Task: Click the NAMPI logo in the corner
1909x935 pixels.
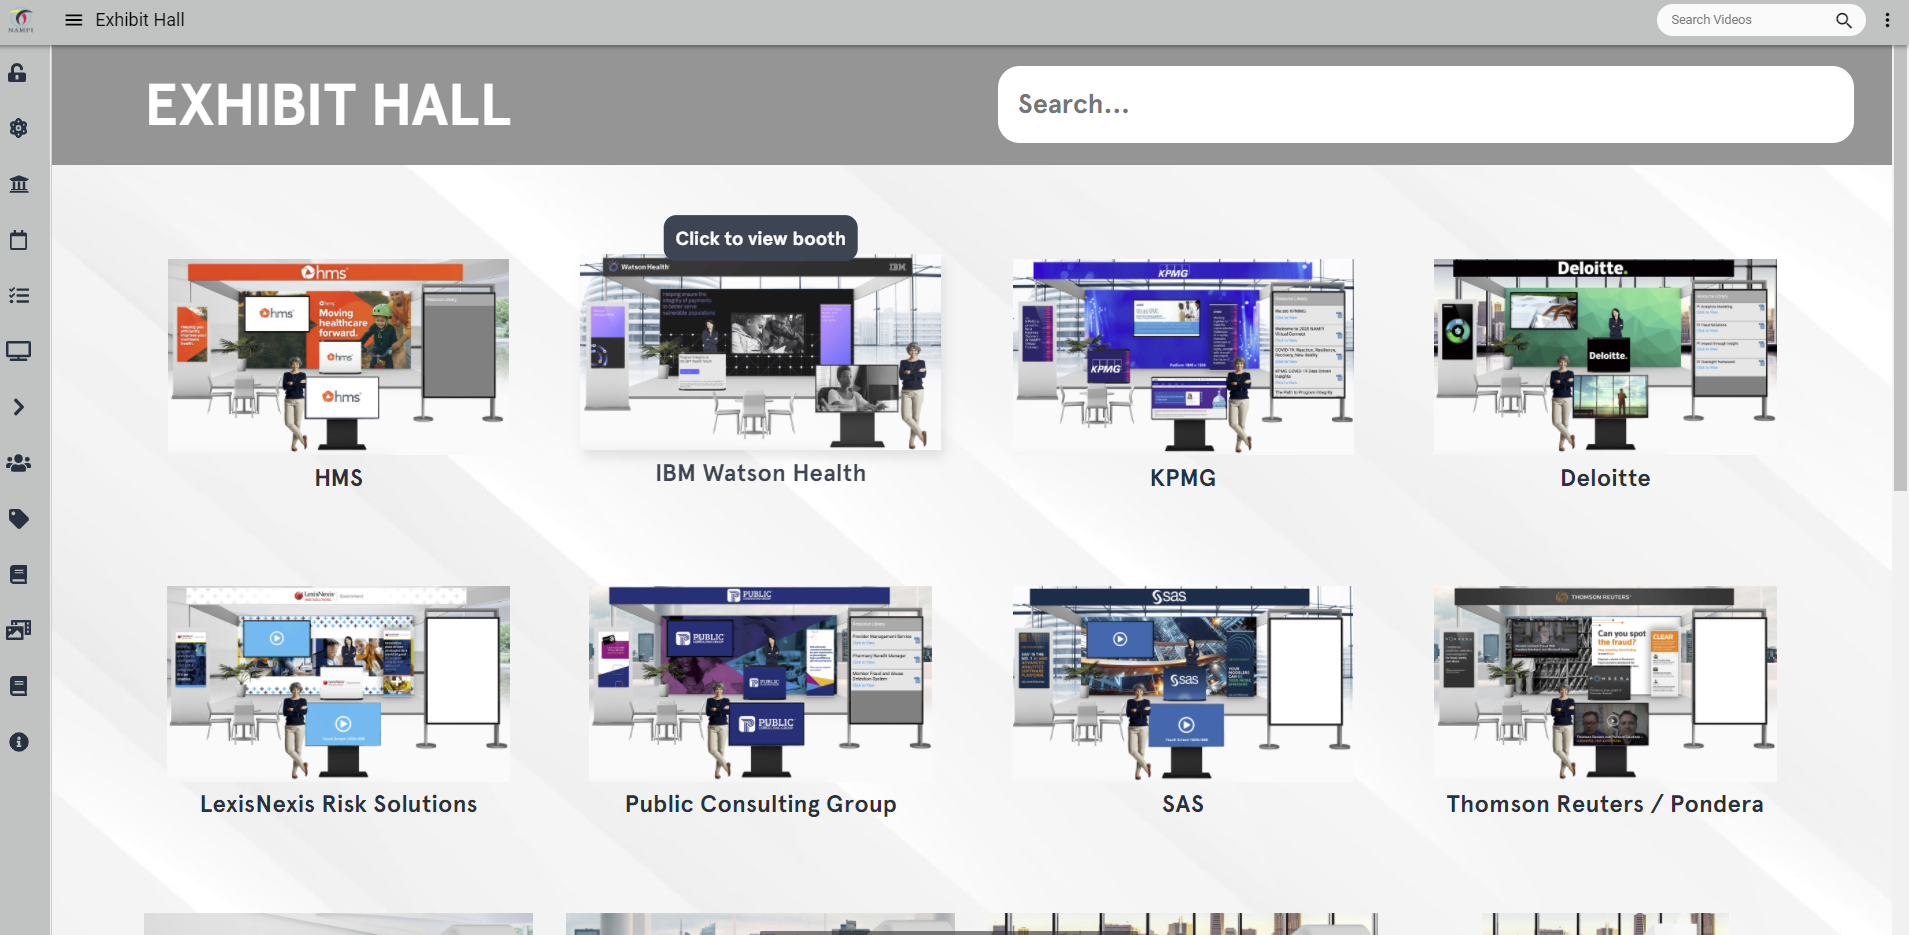Action: [x=21, y=20]
